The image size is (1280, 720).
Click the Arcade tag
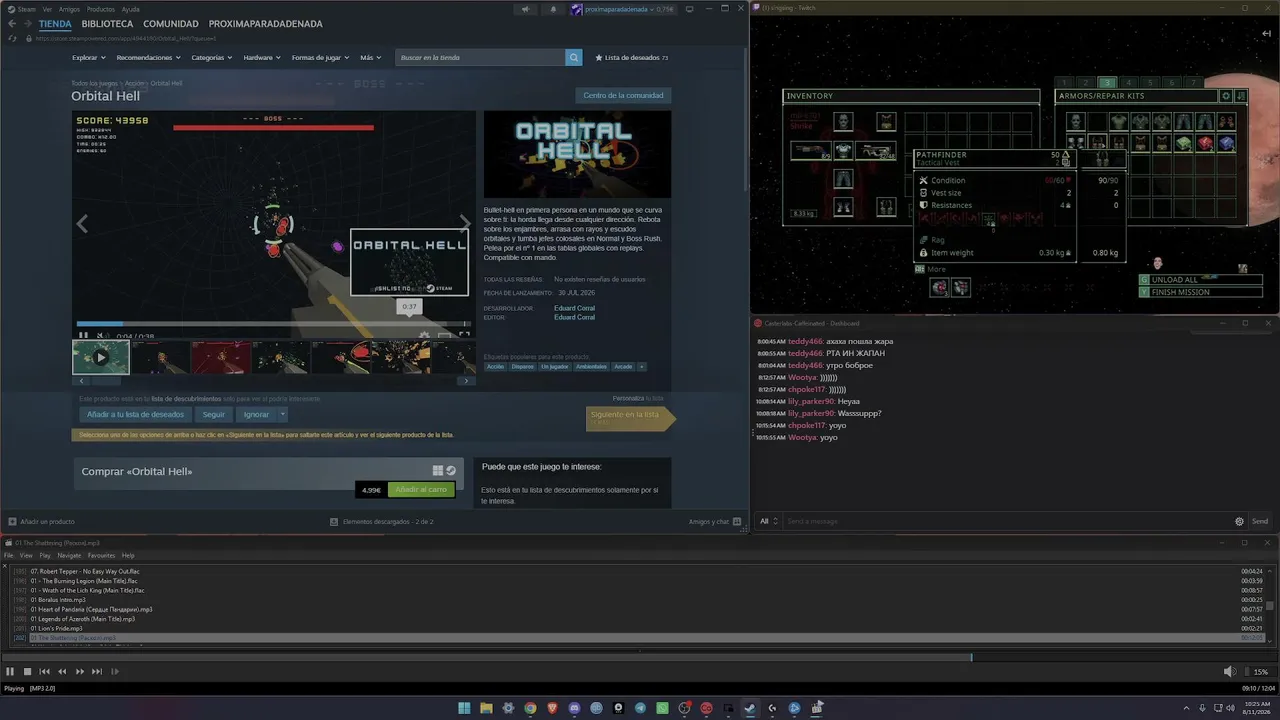[x=623, y=366]
